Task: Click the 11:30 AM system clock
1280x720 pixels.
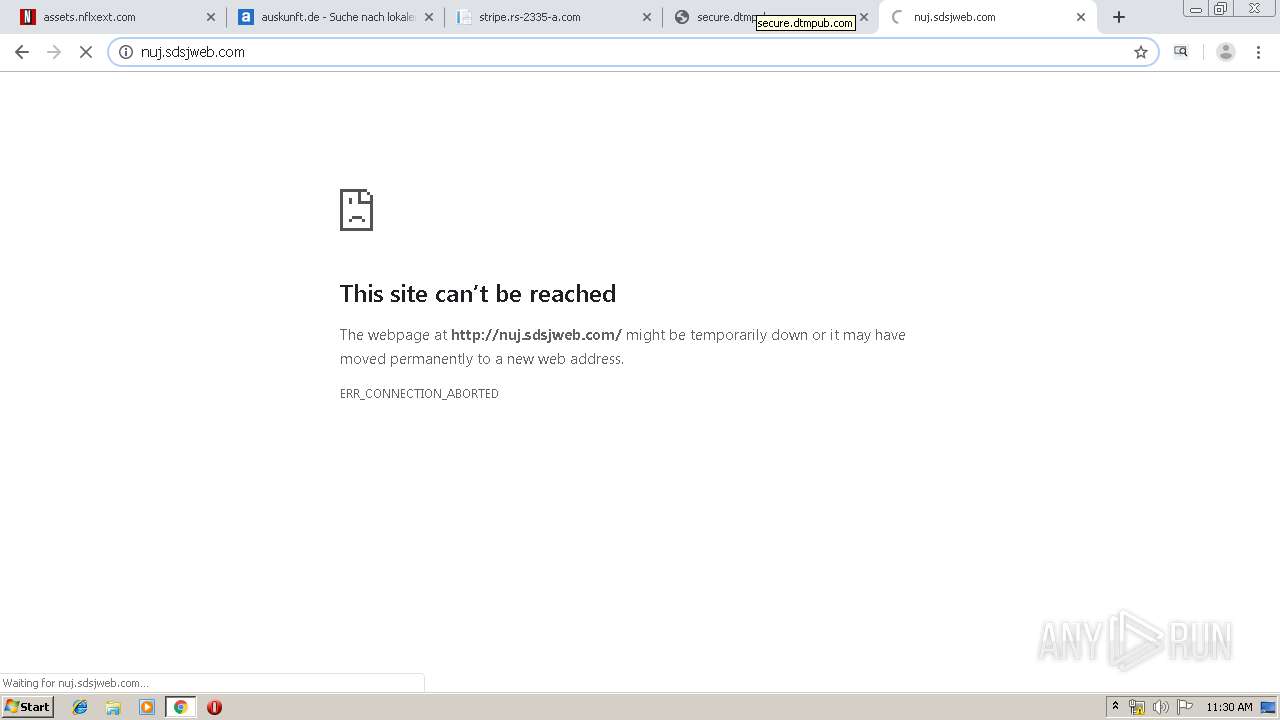Action: click(x=1229, y=707)
